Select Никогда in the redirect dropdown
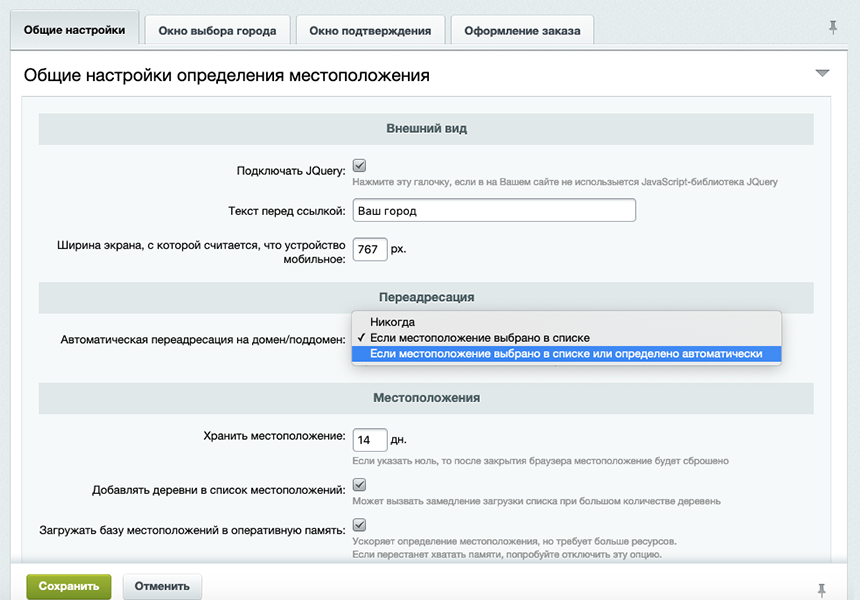This screenshot has height=600, width=860. tap(392, 322)
